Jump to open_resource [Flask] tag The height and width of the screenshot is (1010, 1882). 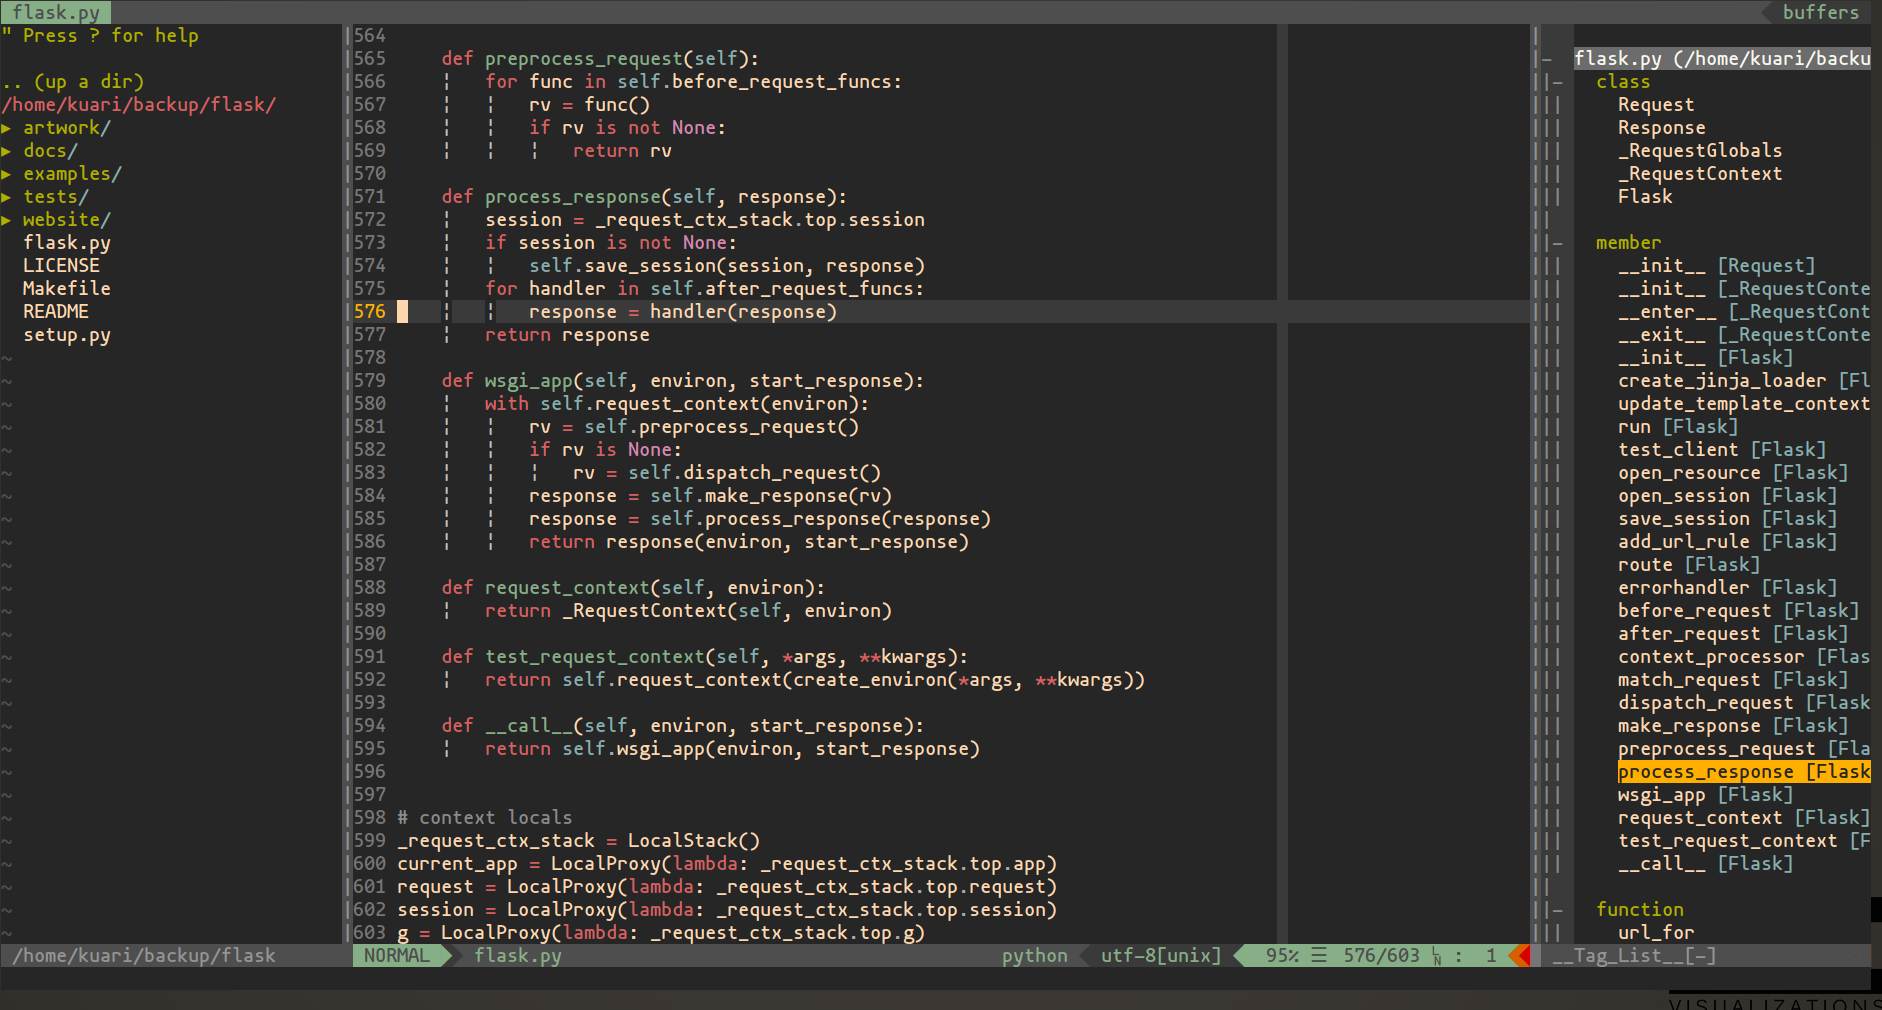coord(1733,473)
